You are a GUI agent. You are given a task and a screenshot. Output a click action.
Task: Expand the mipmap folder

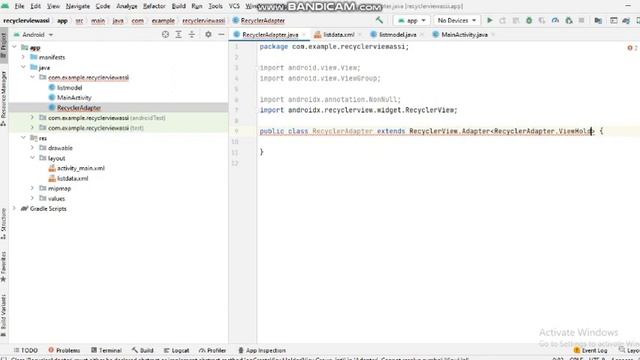[x=33, y=188]
